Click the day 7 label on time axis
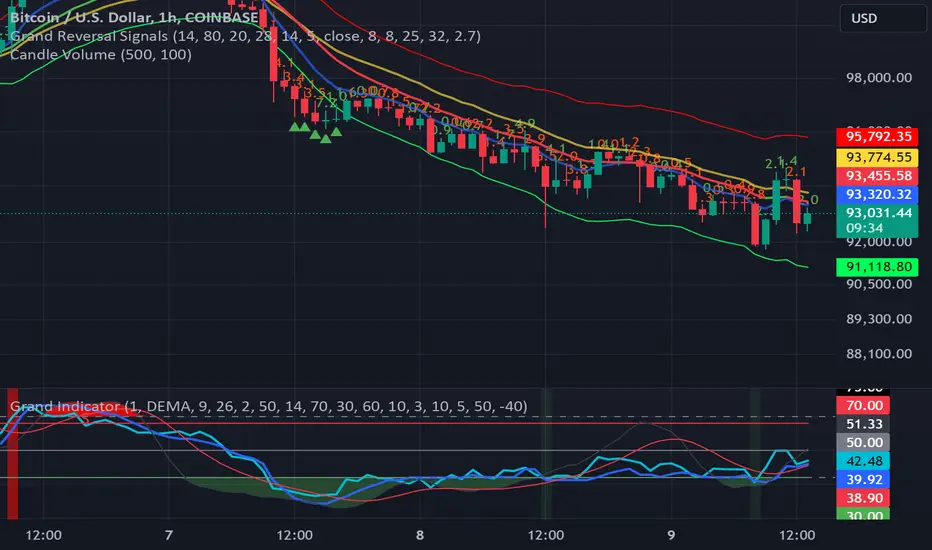 pos(169,535)
